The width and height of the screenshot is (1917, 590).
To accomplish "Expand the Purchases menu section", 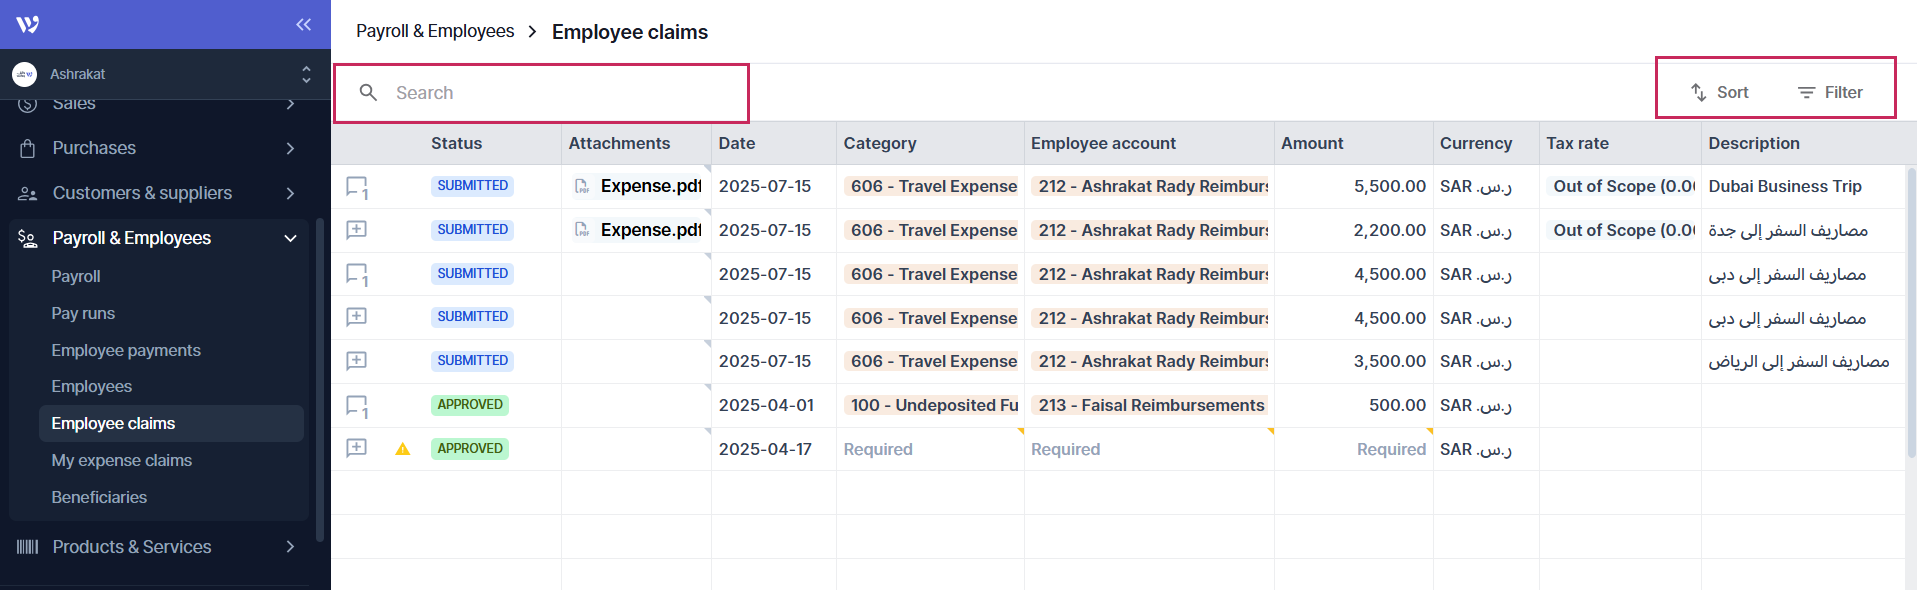I will point(160,148).
